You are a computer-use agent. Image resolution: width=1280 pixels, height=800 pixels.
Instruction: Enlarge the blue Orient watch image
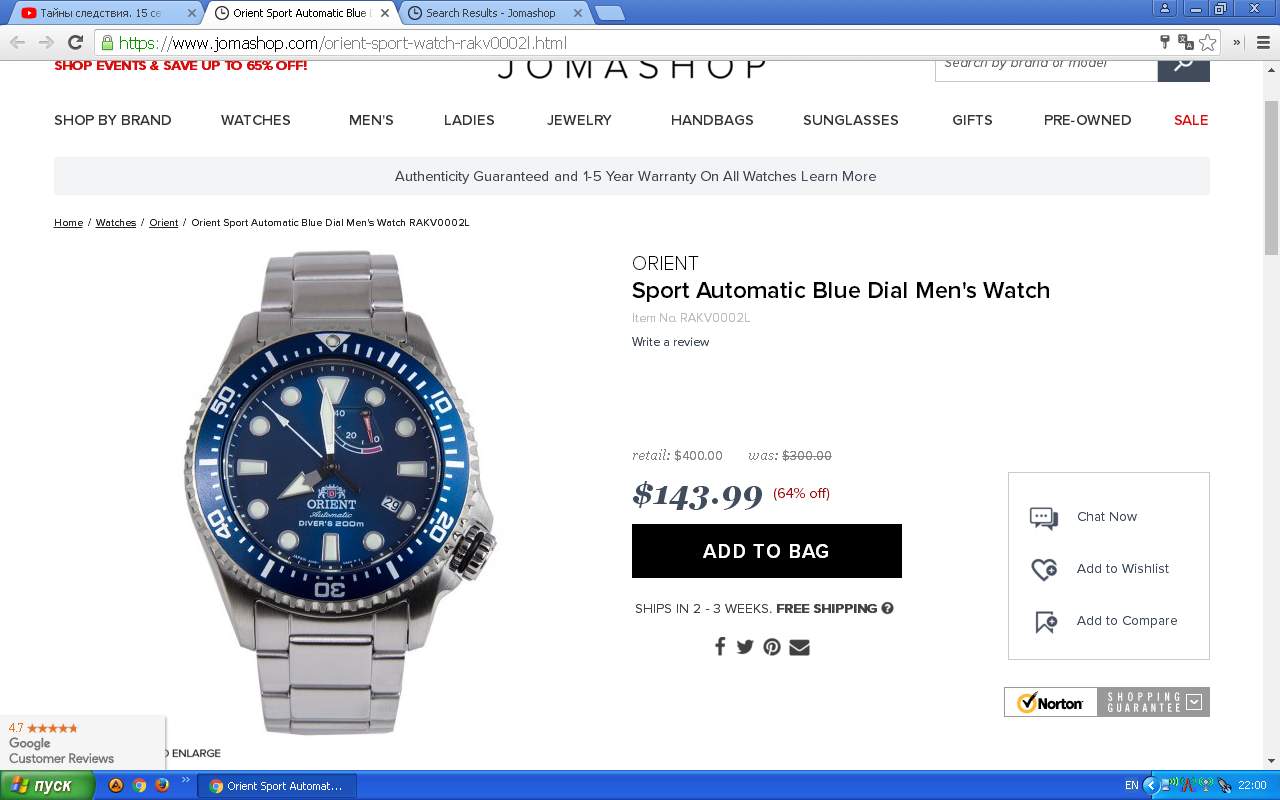pos(340,490)
